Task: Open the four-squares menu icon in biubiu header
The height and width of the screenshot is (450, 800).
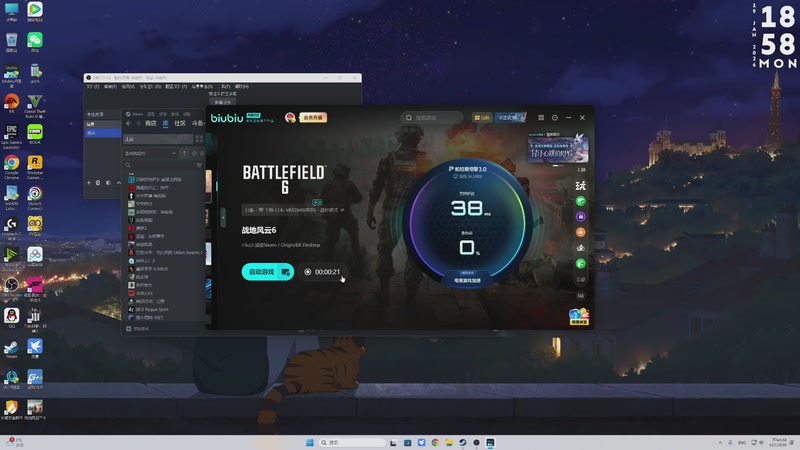Action: [x=541, y=118]
